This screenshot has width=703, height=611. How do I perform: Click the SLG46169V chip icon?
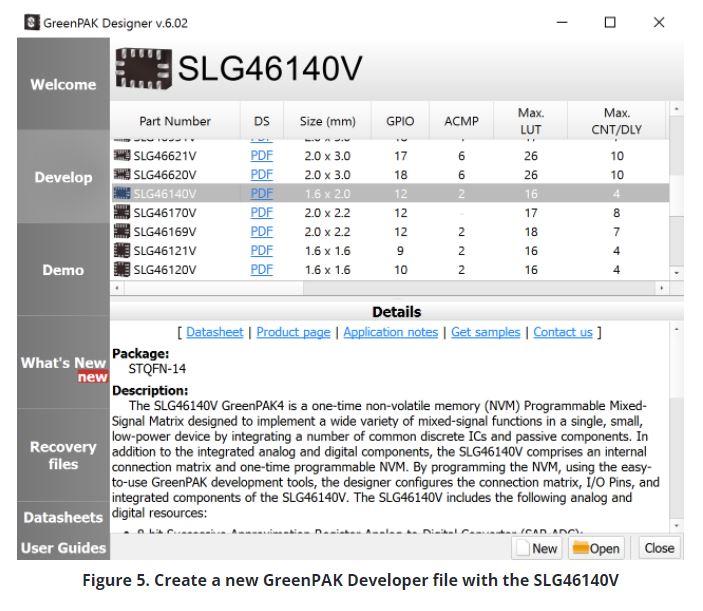click(122, 231)
